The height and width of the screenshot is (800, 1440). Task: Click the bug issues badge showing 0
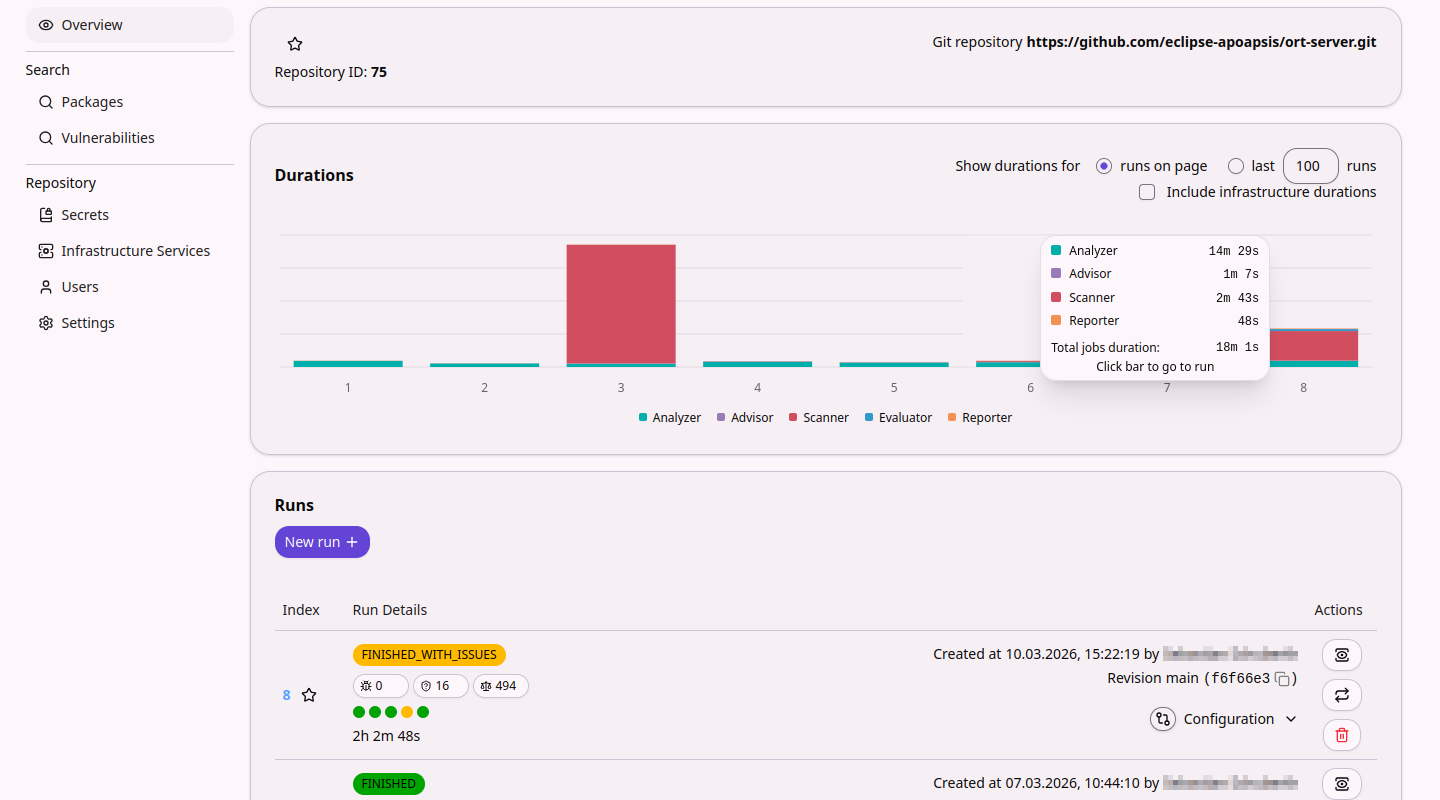pyautogui.click(x=380, y=686)
